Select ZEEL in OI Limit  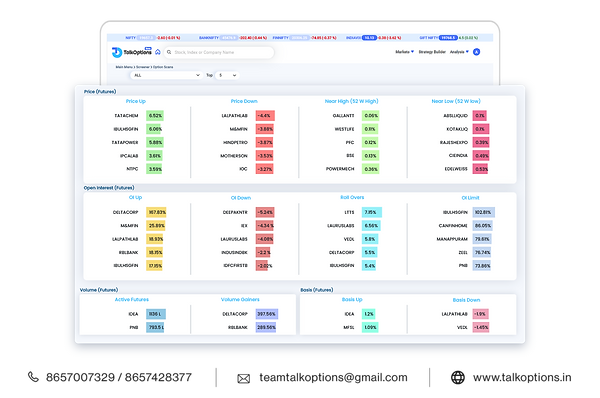[463, 253]
